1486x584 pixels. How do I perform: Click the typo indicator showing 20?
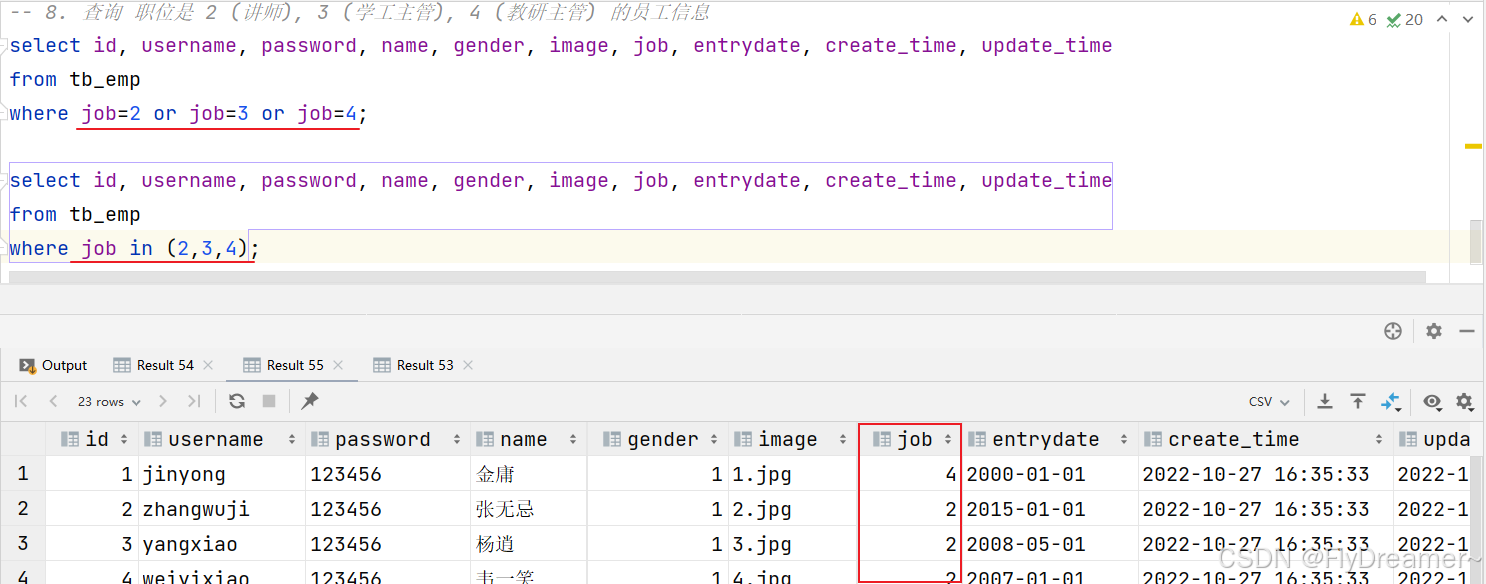point(1404,19)
